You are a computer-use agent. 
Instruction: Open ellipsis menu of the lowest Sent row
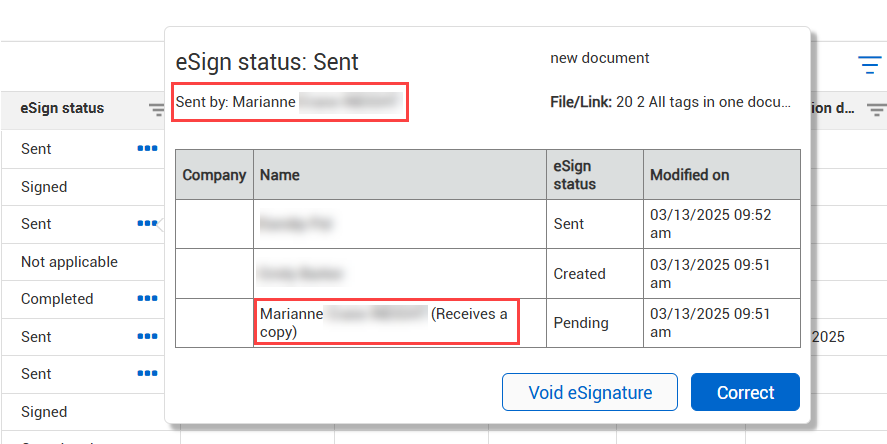tap(147, 373)
